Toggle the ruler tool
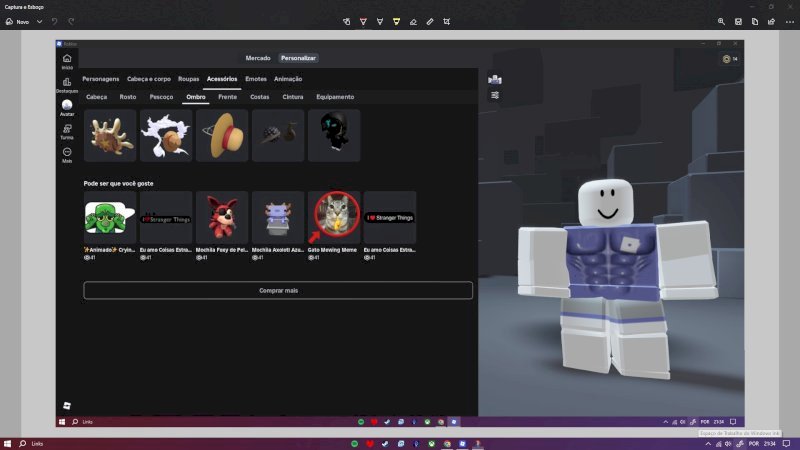 click(430, 21)
